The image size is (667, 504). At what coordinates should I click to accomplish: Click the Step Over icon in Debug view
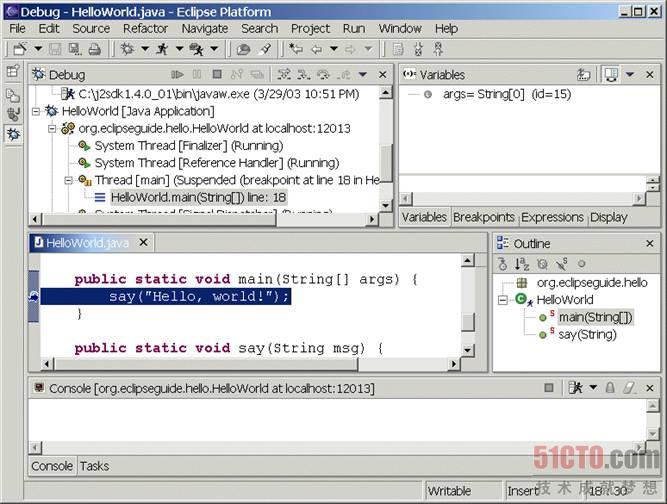pos(323,75)
